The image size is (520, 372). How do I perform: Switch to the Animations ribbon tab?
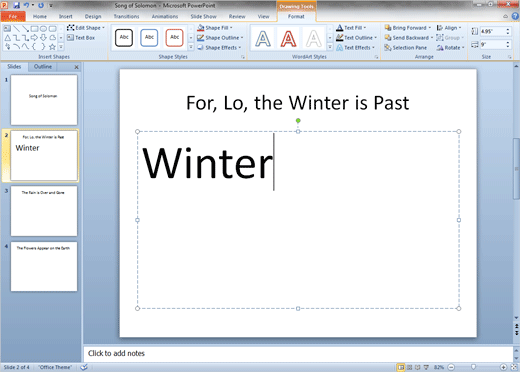point(165,16)
